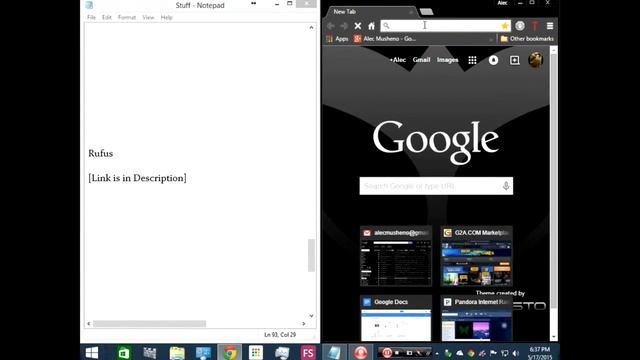Go back in Chrome browser
The width and height of the screenshot is (640, 360).
[331, 26]
